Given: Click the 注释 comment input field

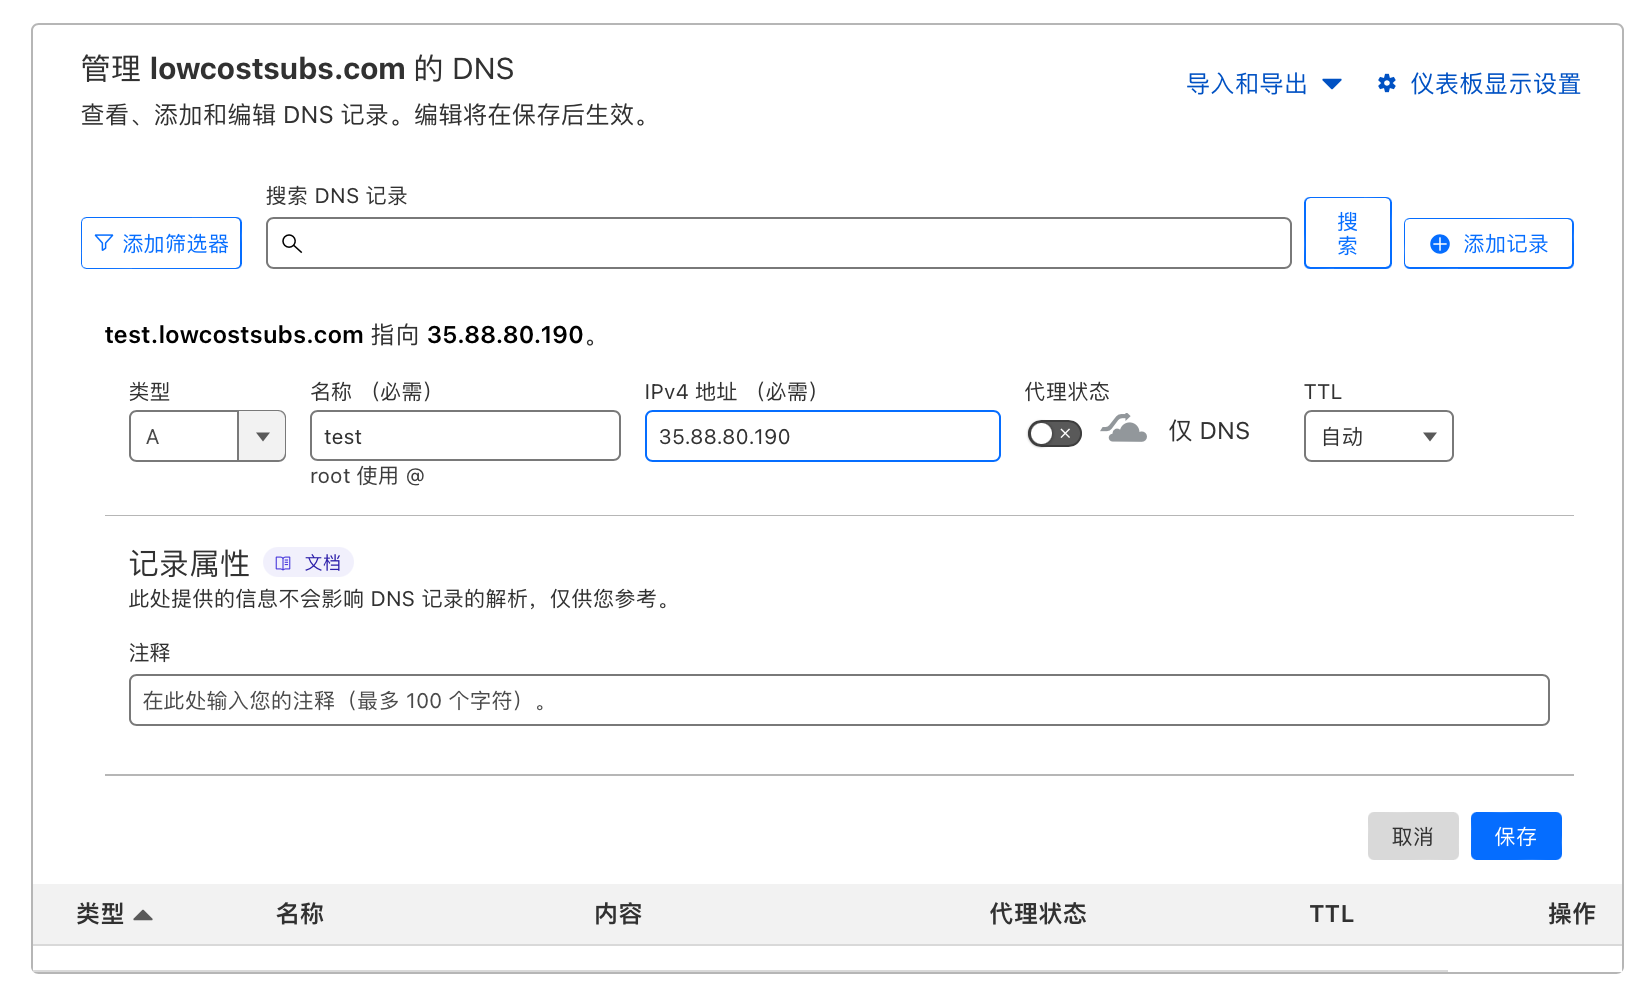Looking at the screenshot, I should coord(839,700).
